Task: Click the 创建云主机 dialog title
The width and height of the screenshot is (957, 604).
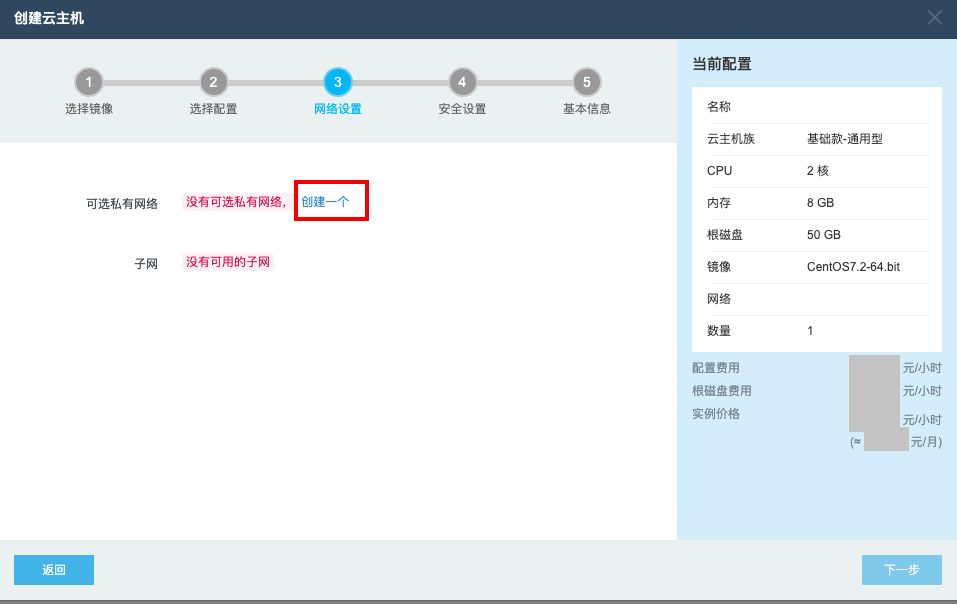Action: [49, 18]
